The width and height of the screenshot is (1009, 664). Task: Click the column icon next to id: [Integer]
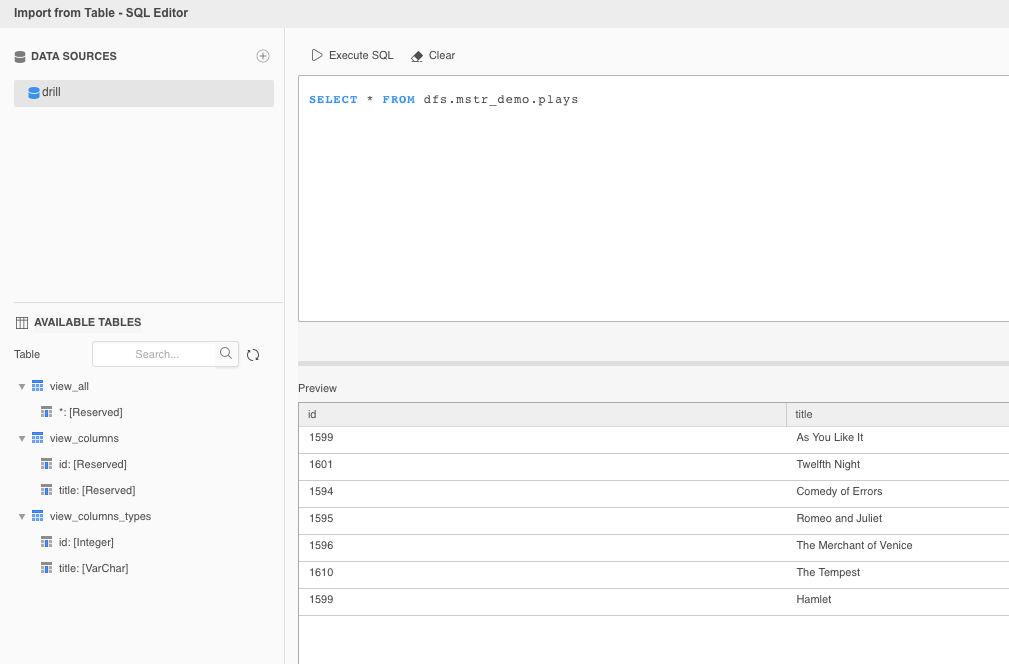[48, 541]
